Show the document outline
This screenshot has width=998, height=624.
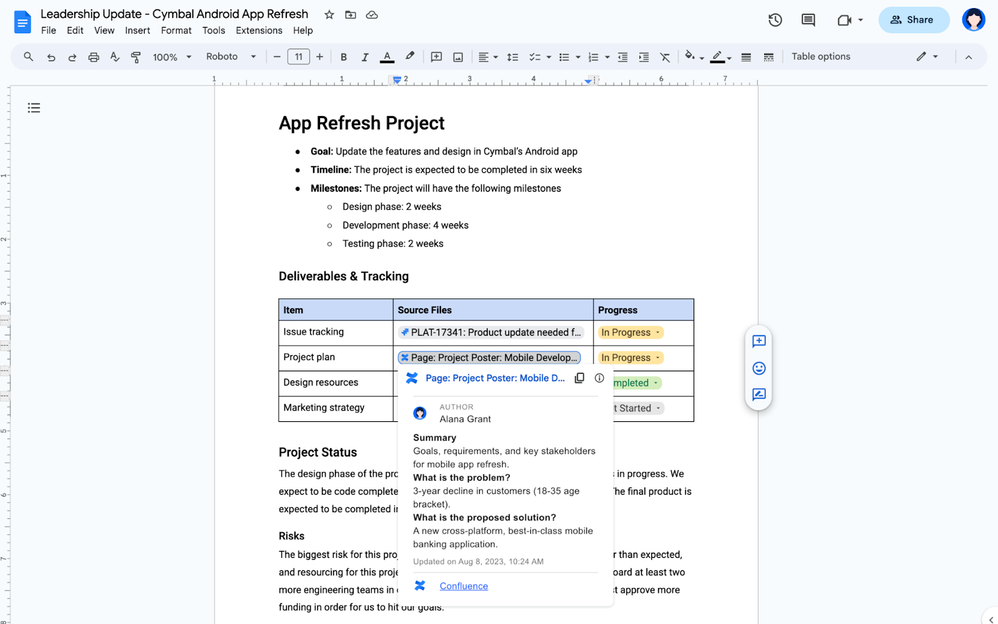point(34,108)
